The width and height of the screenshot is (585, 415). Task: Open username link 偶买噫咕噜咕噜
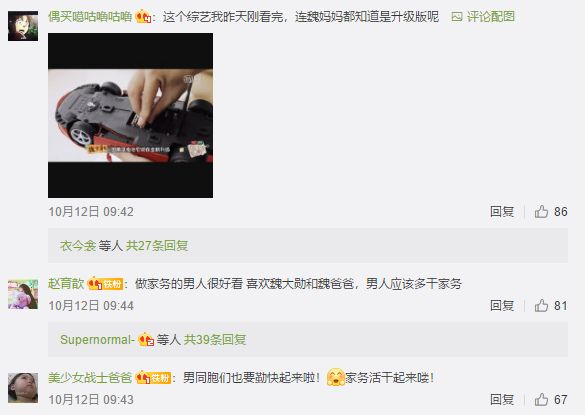(90, 16)
